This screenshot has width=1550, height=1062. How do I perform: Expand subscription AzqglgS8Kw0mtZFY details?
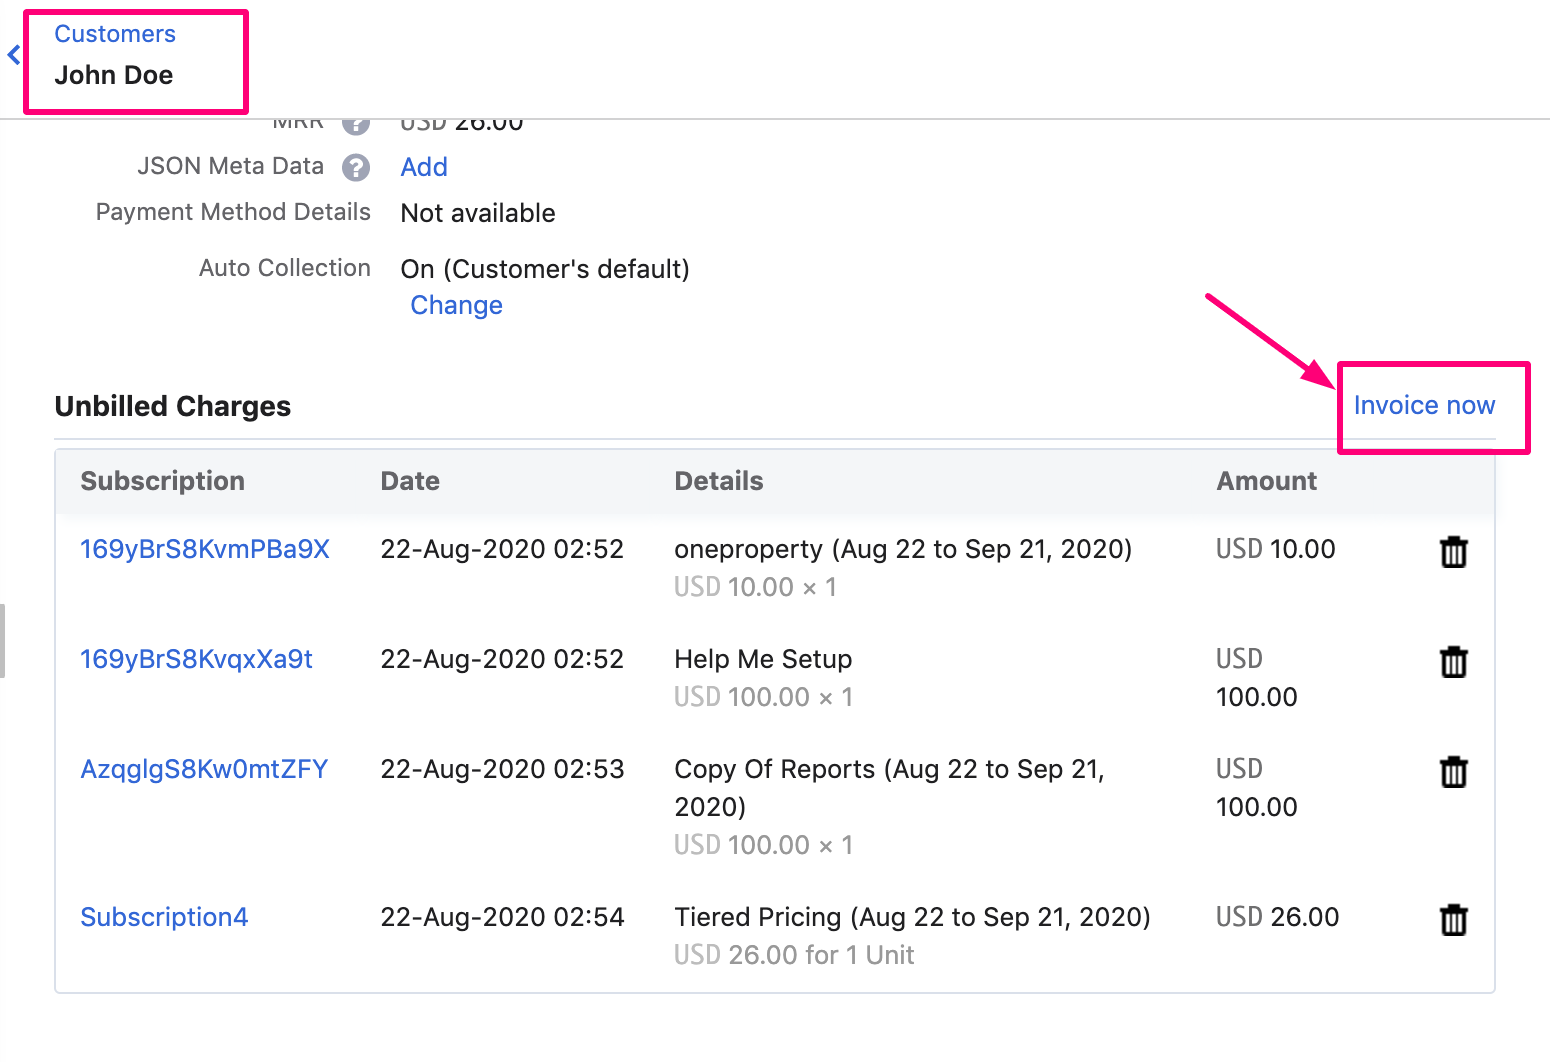pos(204,769)
